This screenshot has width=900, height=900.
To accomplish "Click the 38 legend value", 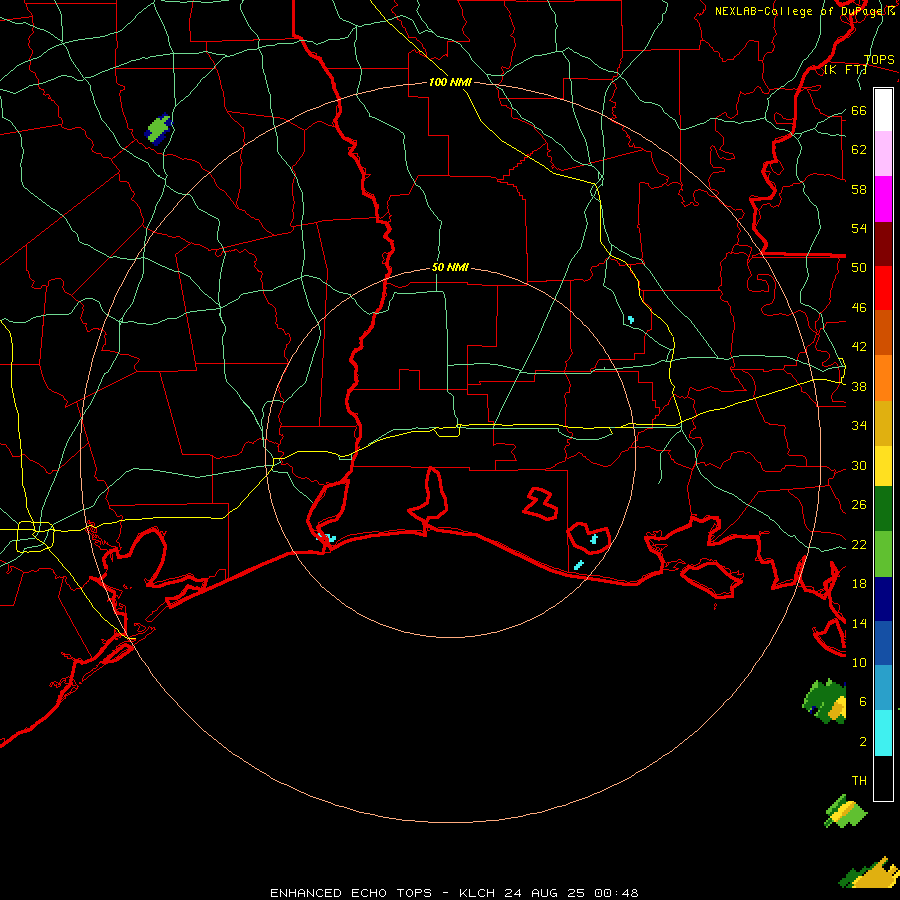I will click(859, 386).
